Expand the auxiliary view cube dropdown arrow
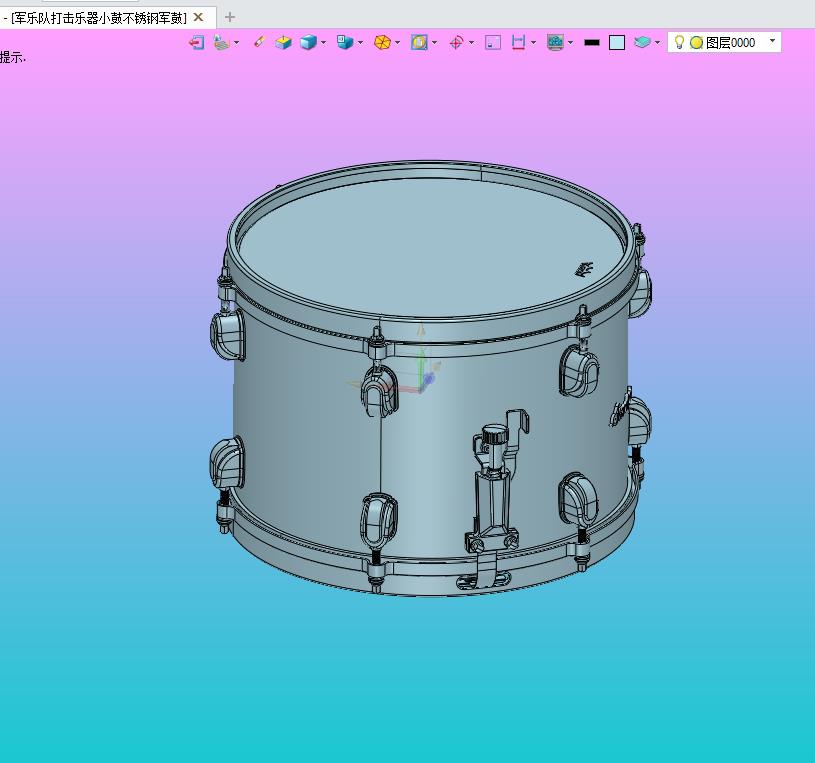This screenshot has height=763, width=815. (x=360, y=42)
